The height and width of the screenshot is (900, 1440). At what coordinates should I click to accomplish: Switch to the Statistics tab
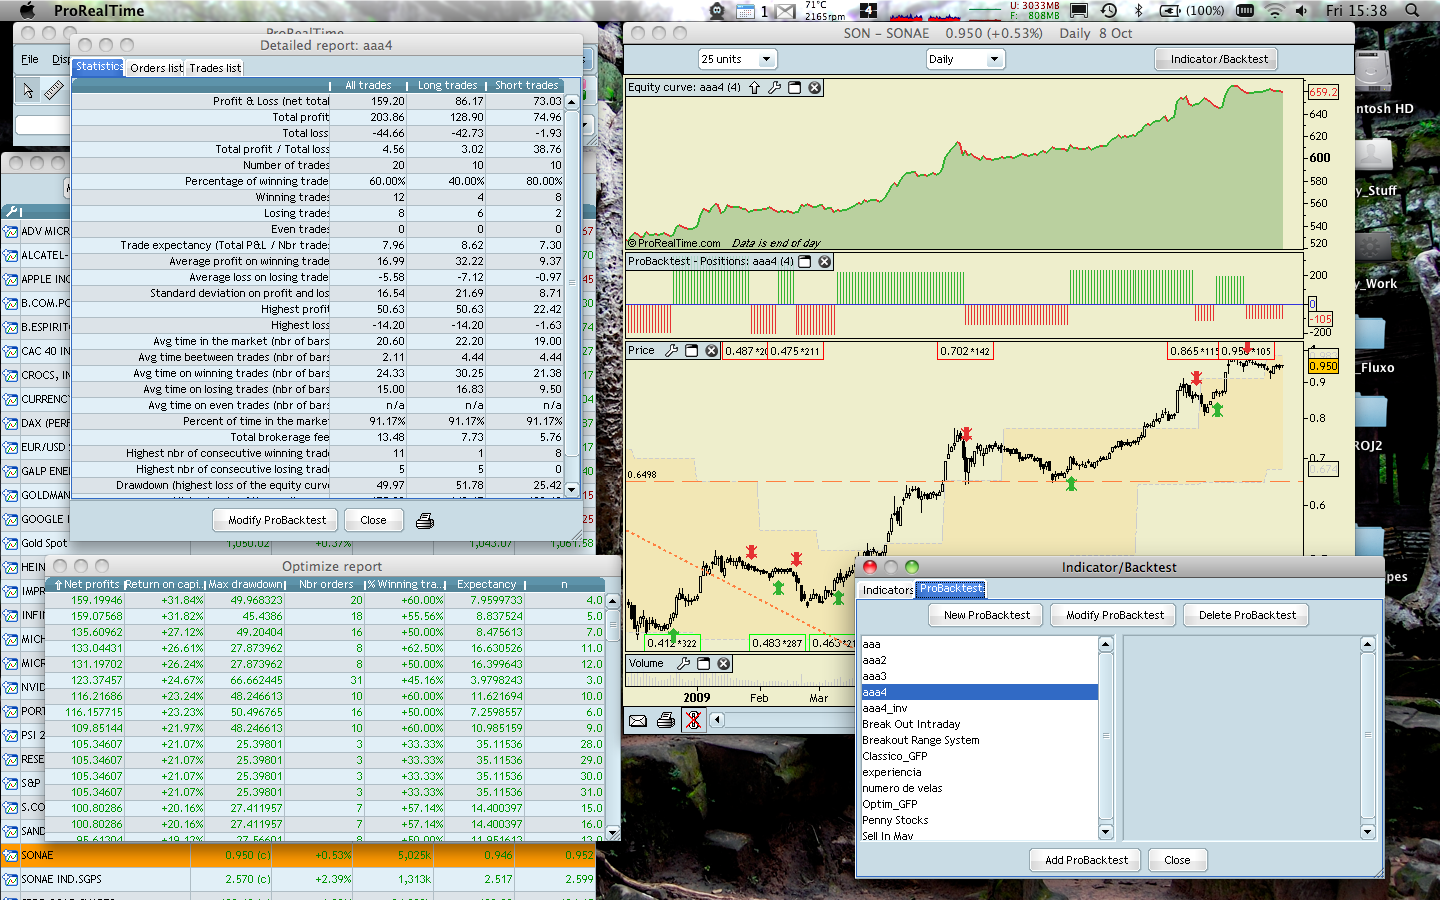pyautogui.click(x=99, y=67)
